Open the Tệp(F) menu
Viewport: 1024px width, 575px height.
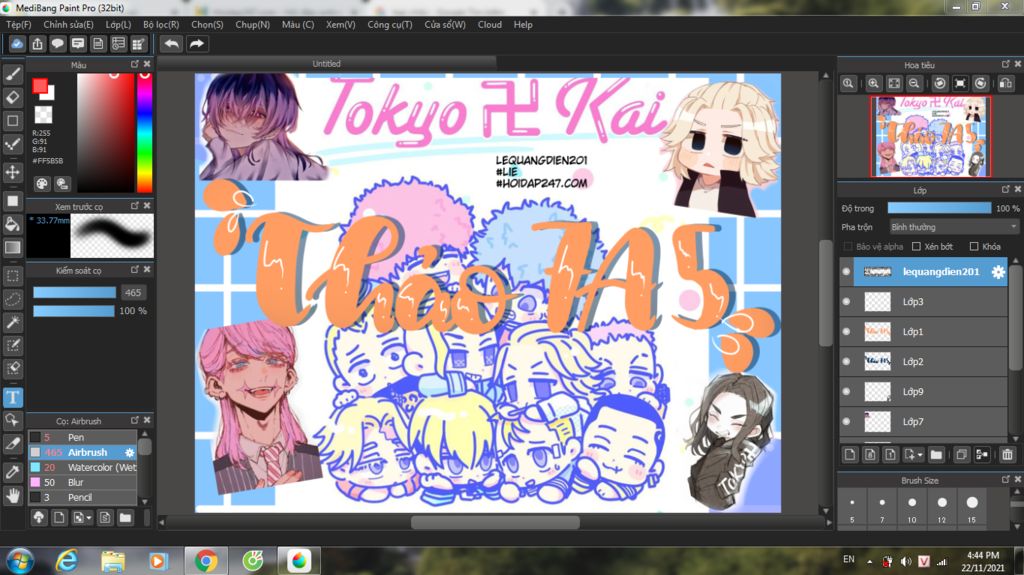(18, 24)
